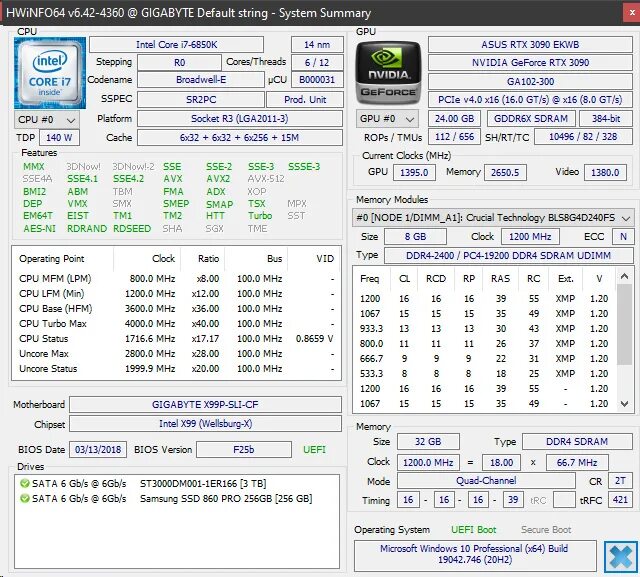
Task: Click the Cores/Threads 6 / 12 field
Action: pyautogui.click(x=317, y=62)
